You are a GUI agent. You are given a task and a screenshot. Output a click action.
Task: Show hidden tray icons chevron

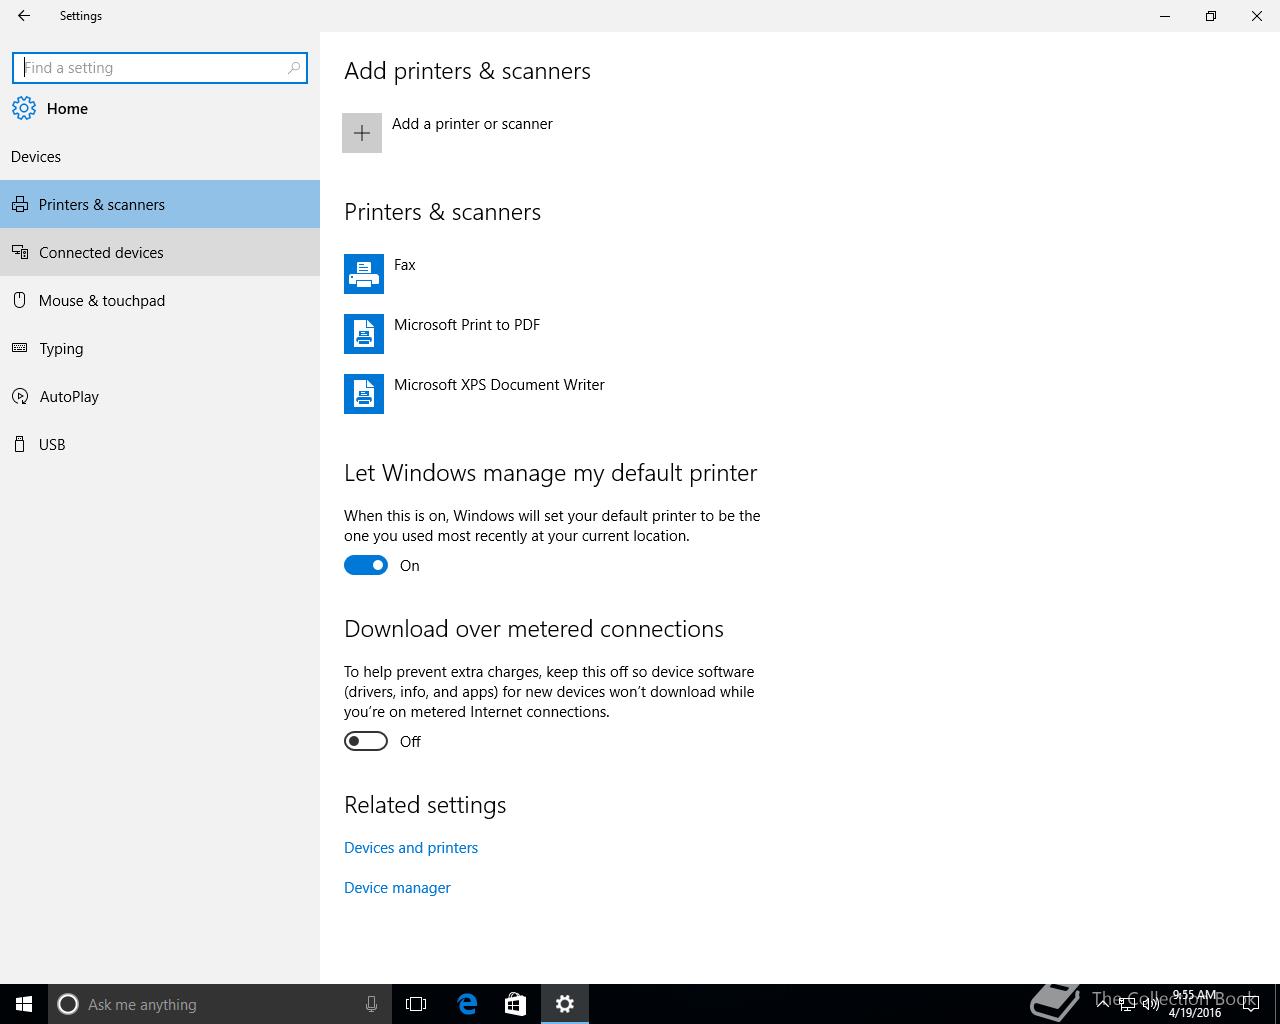pyautogui.click(x=1103, y=1004)
